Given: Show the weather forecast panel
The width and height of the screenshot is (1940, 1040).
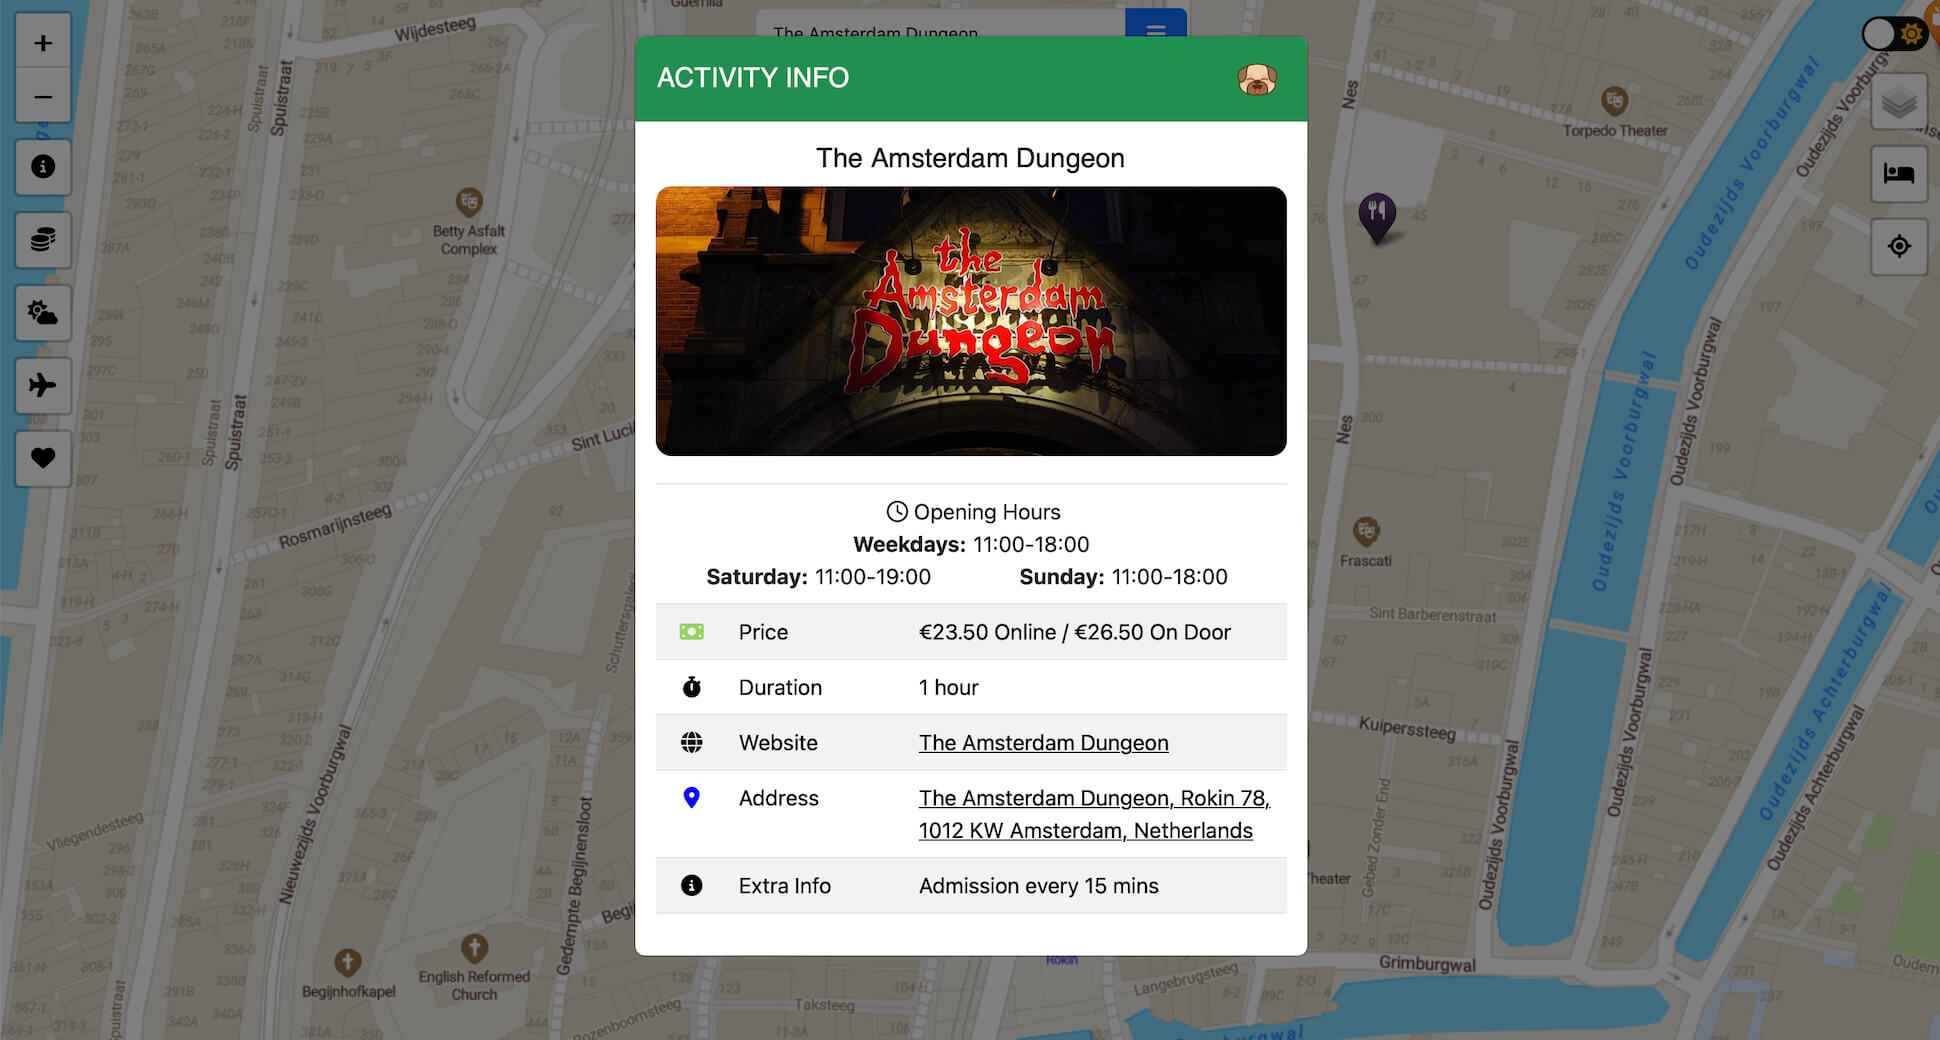Looking at the screenshot, I should point(43,313).
